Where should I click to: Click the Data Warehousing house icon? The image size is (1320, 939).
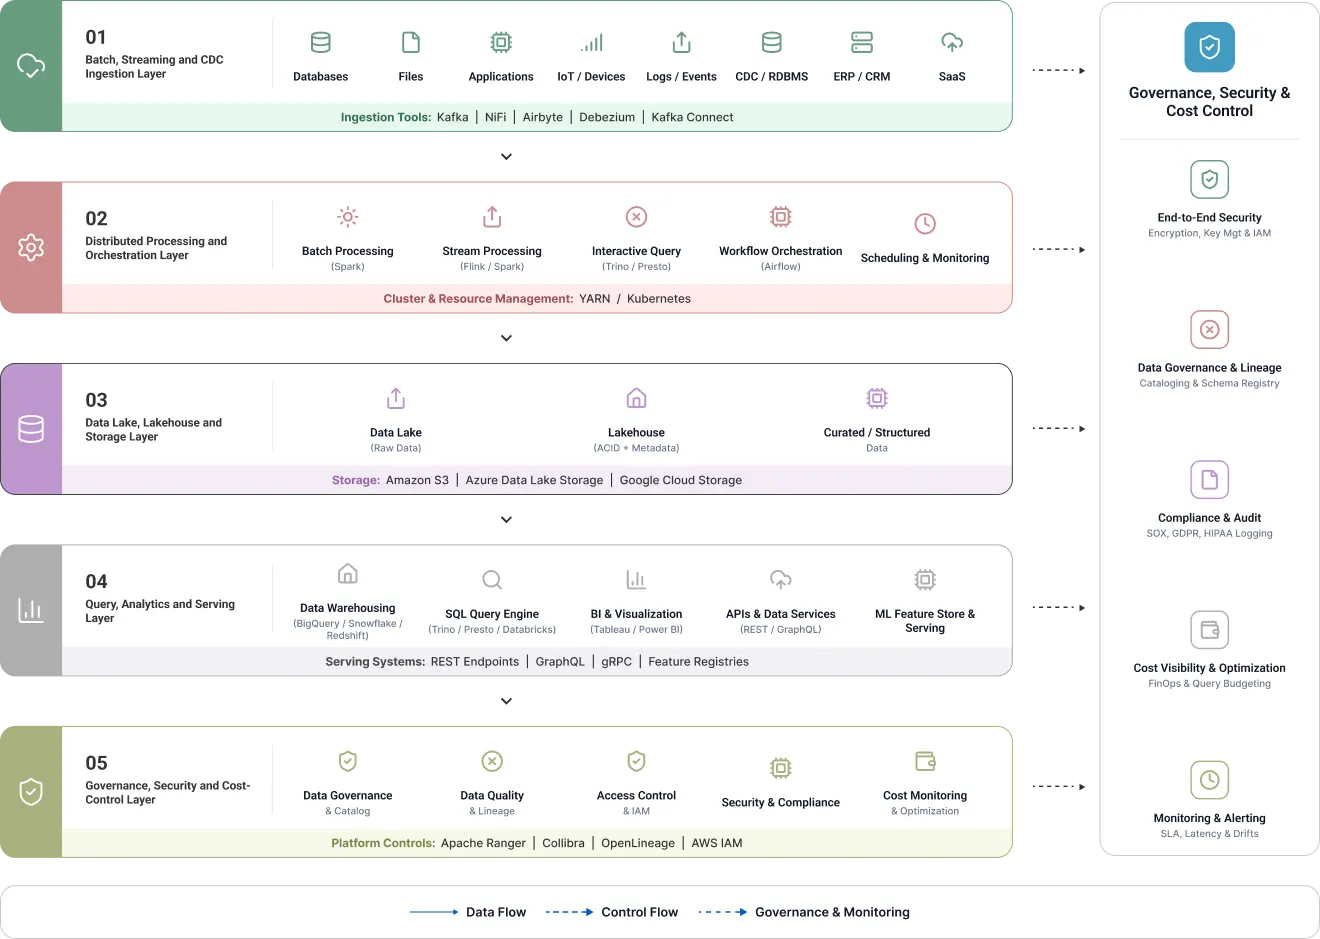tap(348, 573)
